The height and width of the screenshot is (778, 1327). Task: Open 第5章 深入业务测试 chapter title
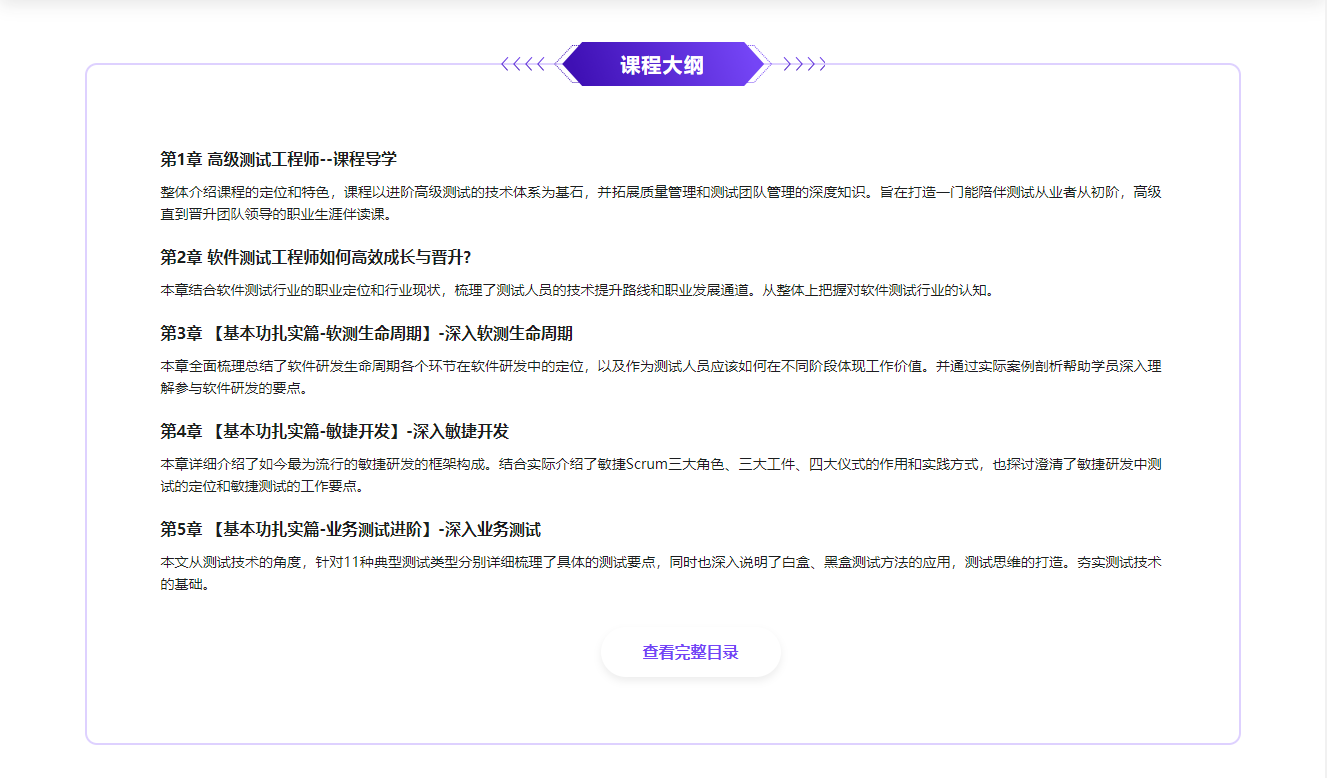point(350,529)
